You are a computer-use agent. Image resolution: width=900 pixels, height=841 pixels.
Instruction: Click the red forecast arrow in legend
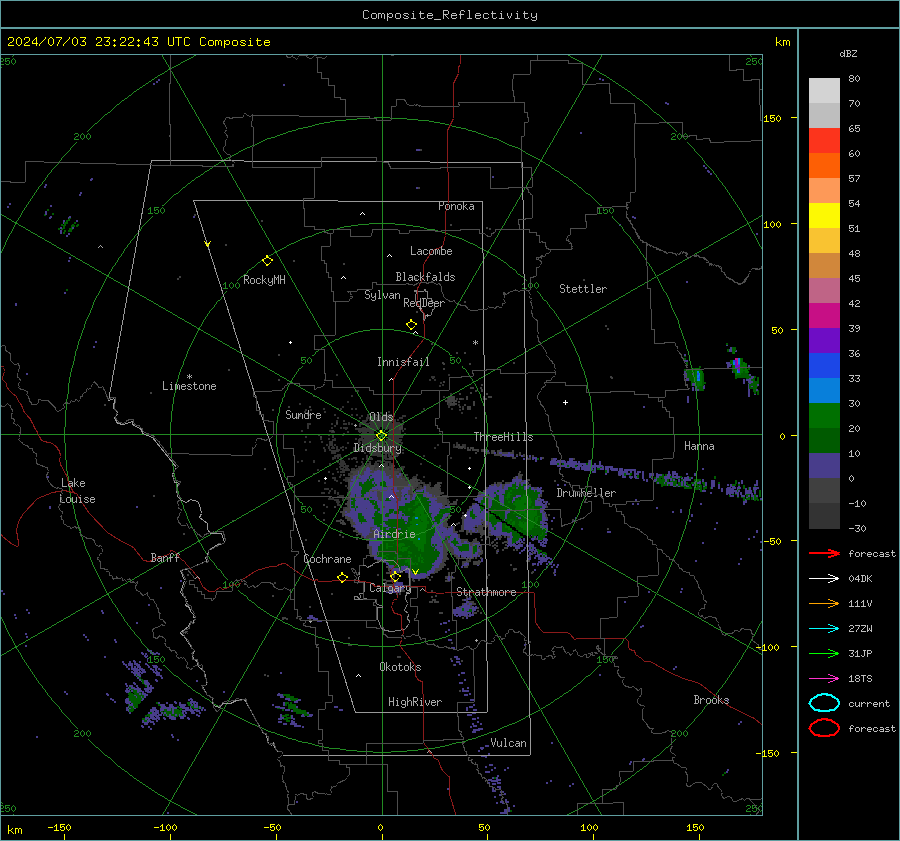click(824, 553)
